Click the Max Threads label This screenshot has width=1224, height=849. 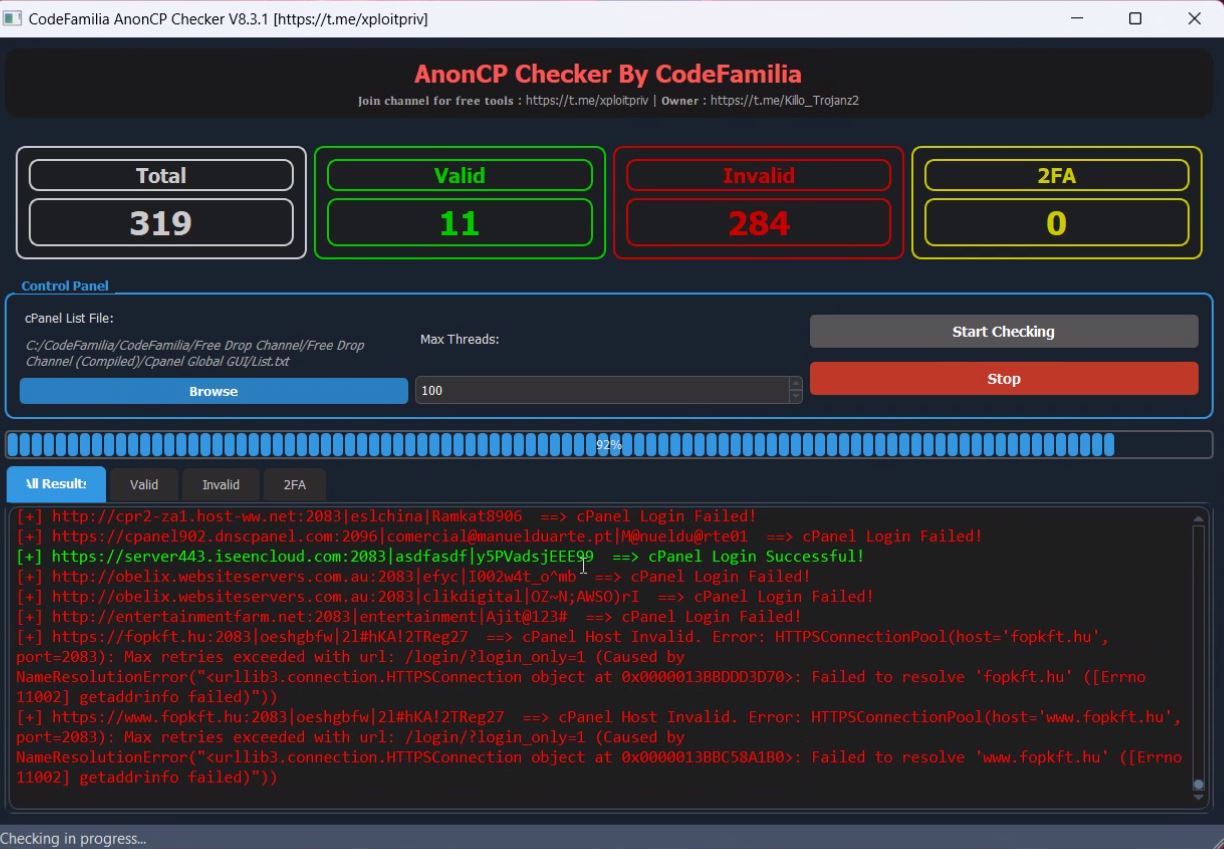tap(459, 339)
